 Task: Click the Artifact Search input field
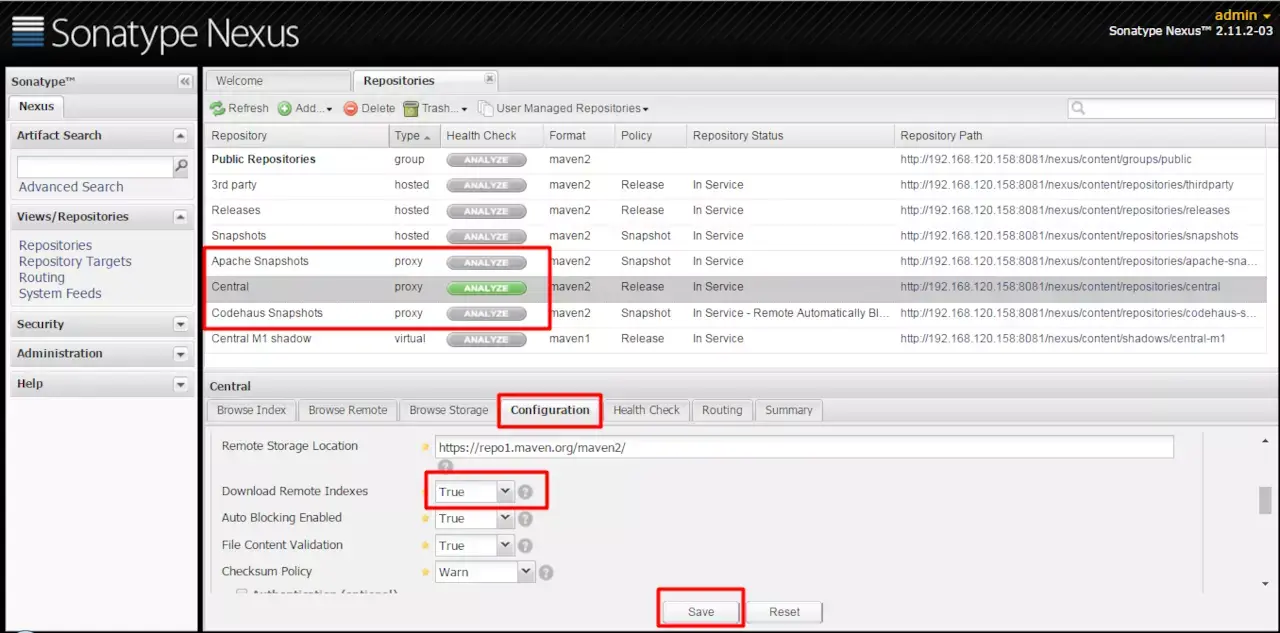point(96,167)
